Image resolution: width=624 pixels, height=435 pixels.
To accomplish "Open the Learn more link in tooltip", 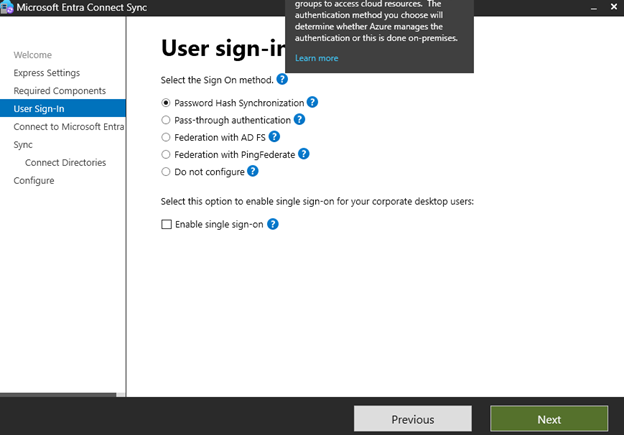I will coord(316,58).
